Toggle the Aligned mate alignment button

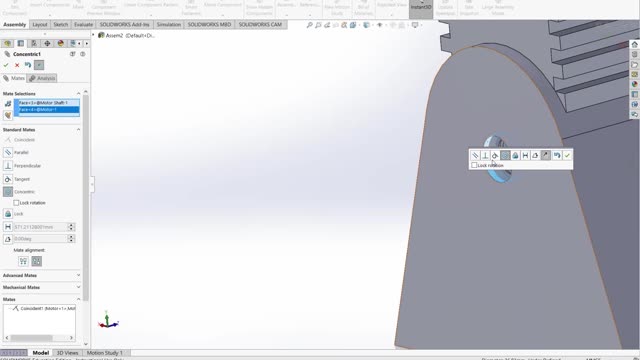23,261
